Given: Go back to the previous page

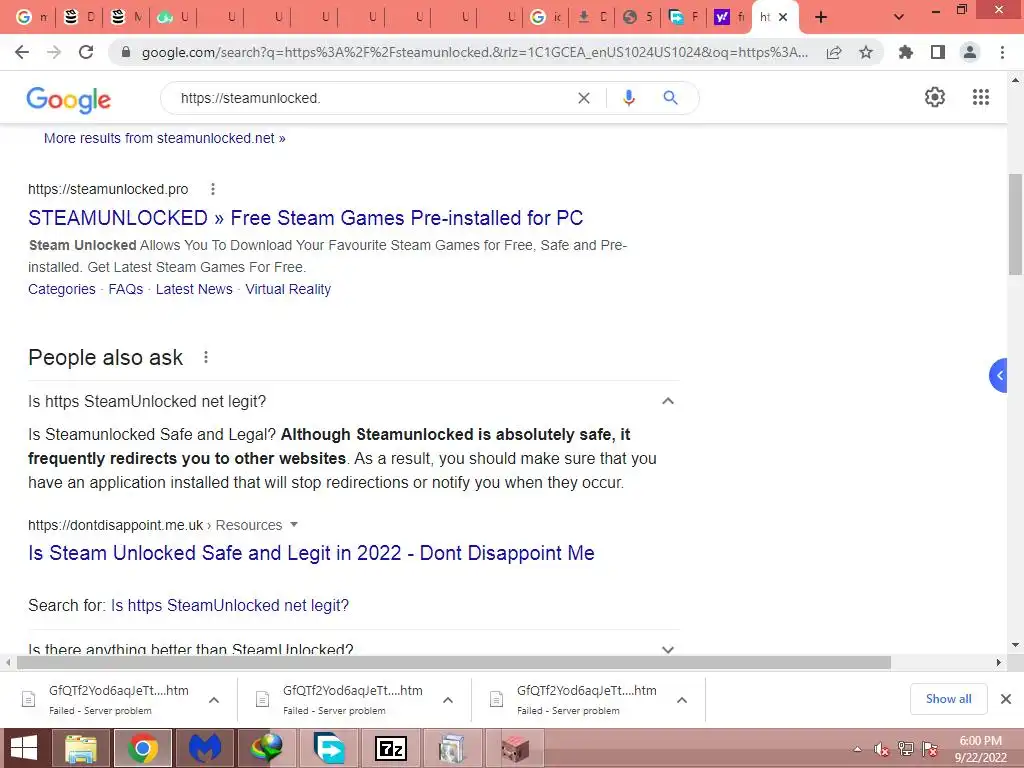Looking at the screenshot, I should click(x=22, y=52).
